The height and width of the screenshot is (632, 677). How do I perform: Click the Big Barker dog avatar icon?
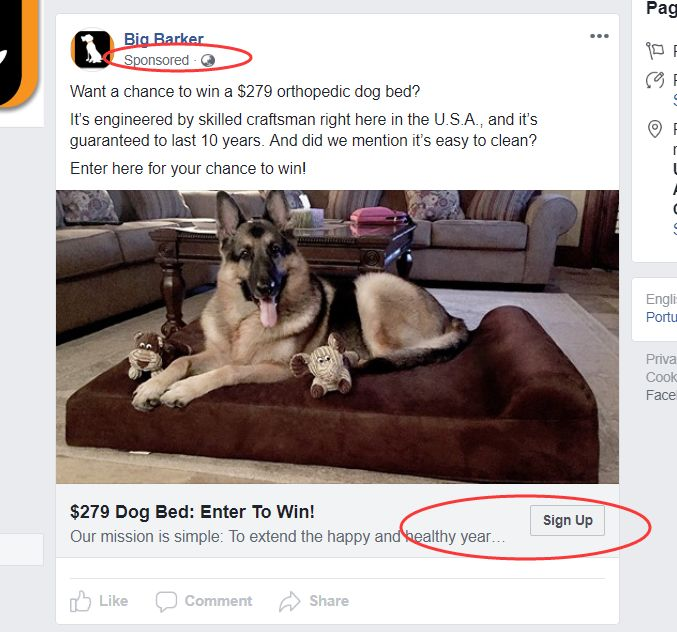click(92, 49)
